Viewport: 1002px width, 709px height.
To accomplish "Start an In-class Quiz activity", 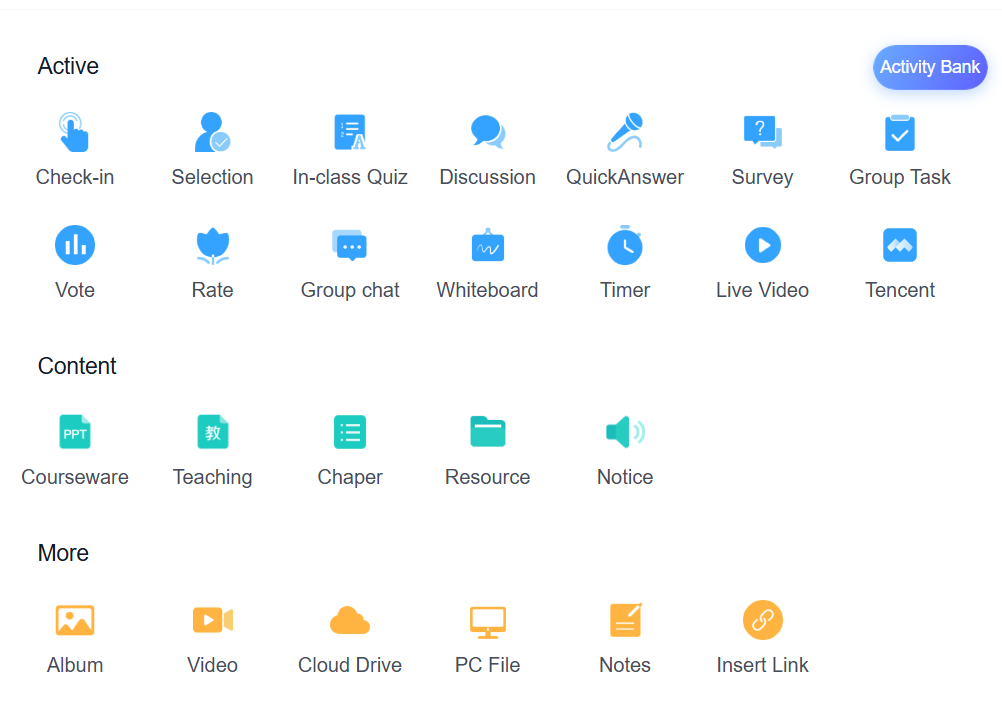I will click(350, 132).
